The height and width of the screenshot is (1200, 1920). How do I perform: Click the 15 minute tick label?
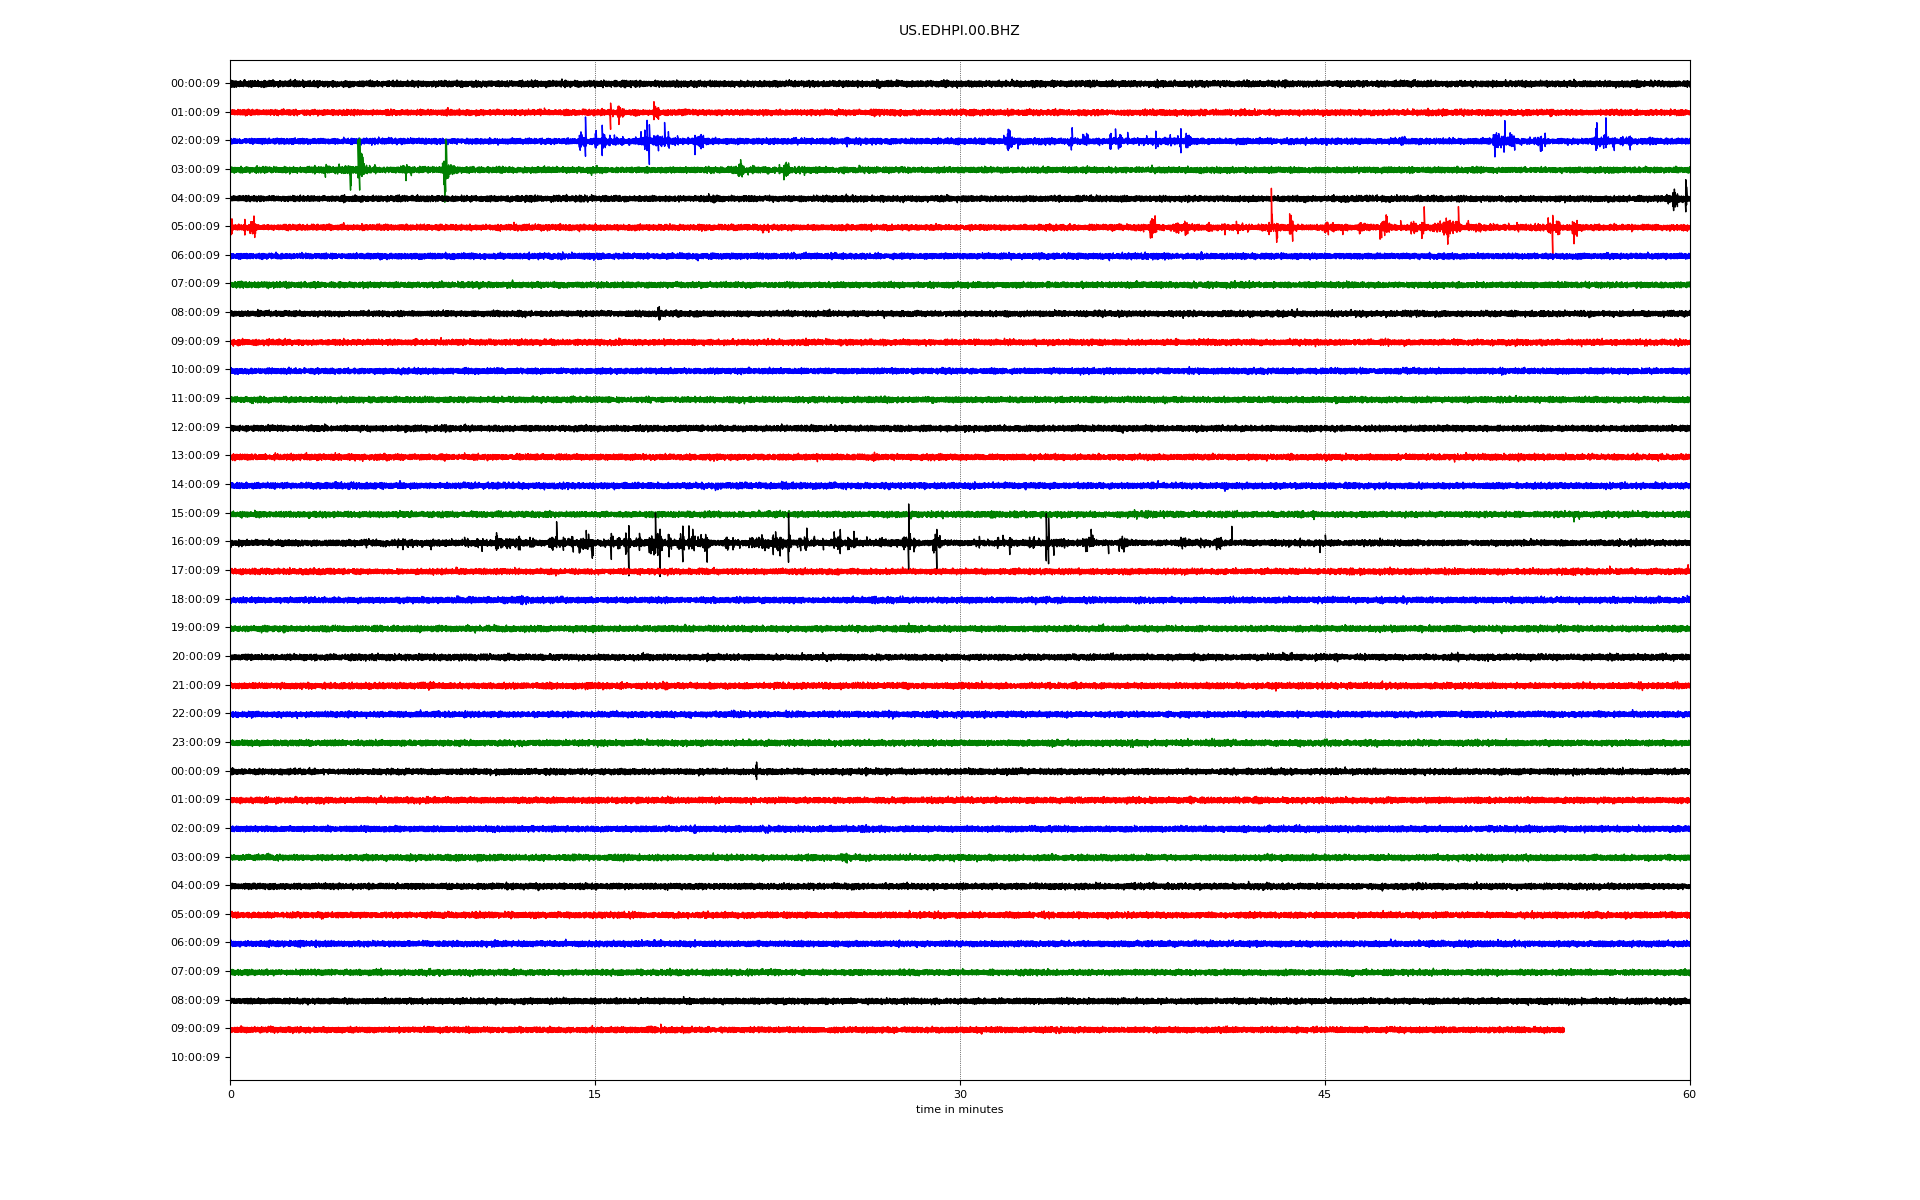[x=595, y=1094]
